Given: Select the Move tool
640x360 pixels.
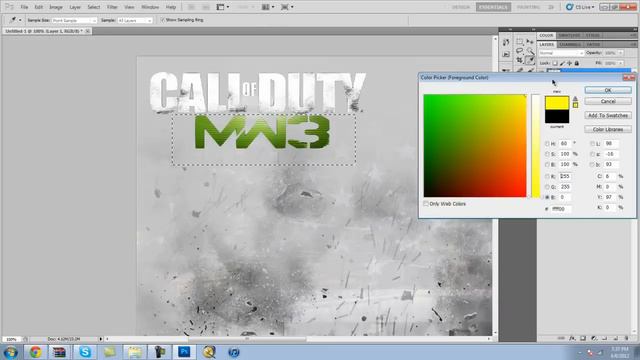Looking at the screenshot, I should click(530, 42).
